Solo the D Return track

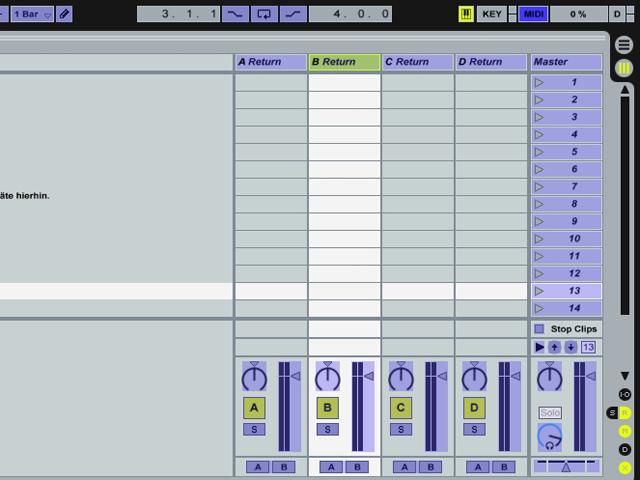pos(474,429)
